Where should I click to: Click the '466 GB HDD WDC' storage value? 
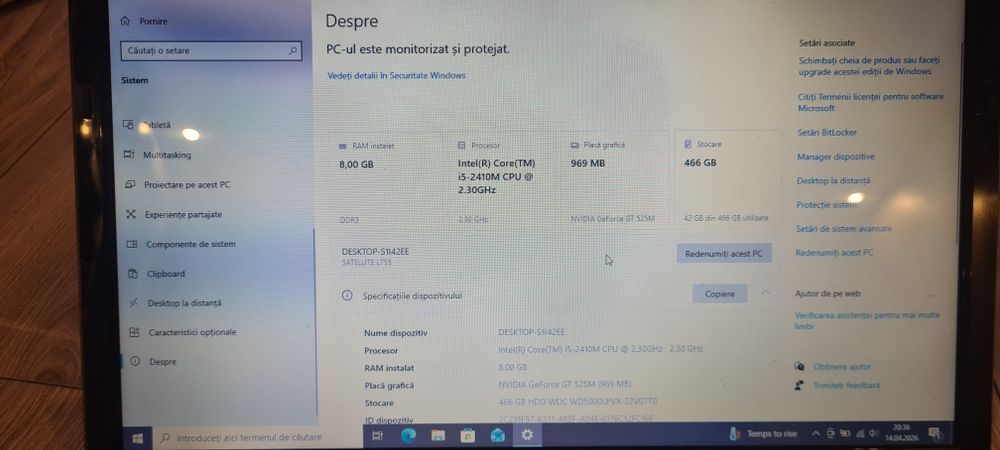pyautogui.click(x=578, y=402)
